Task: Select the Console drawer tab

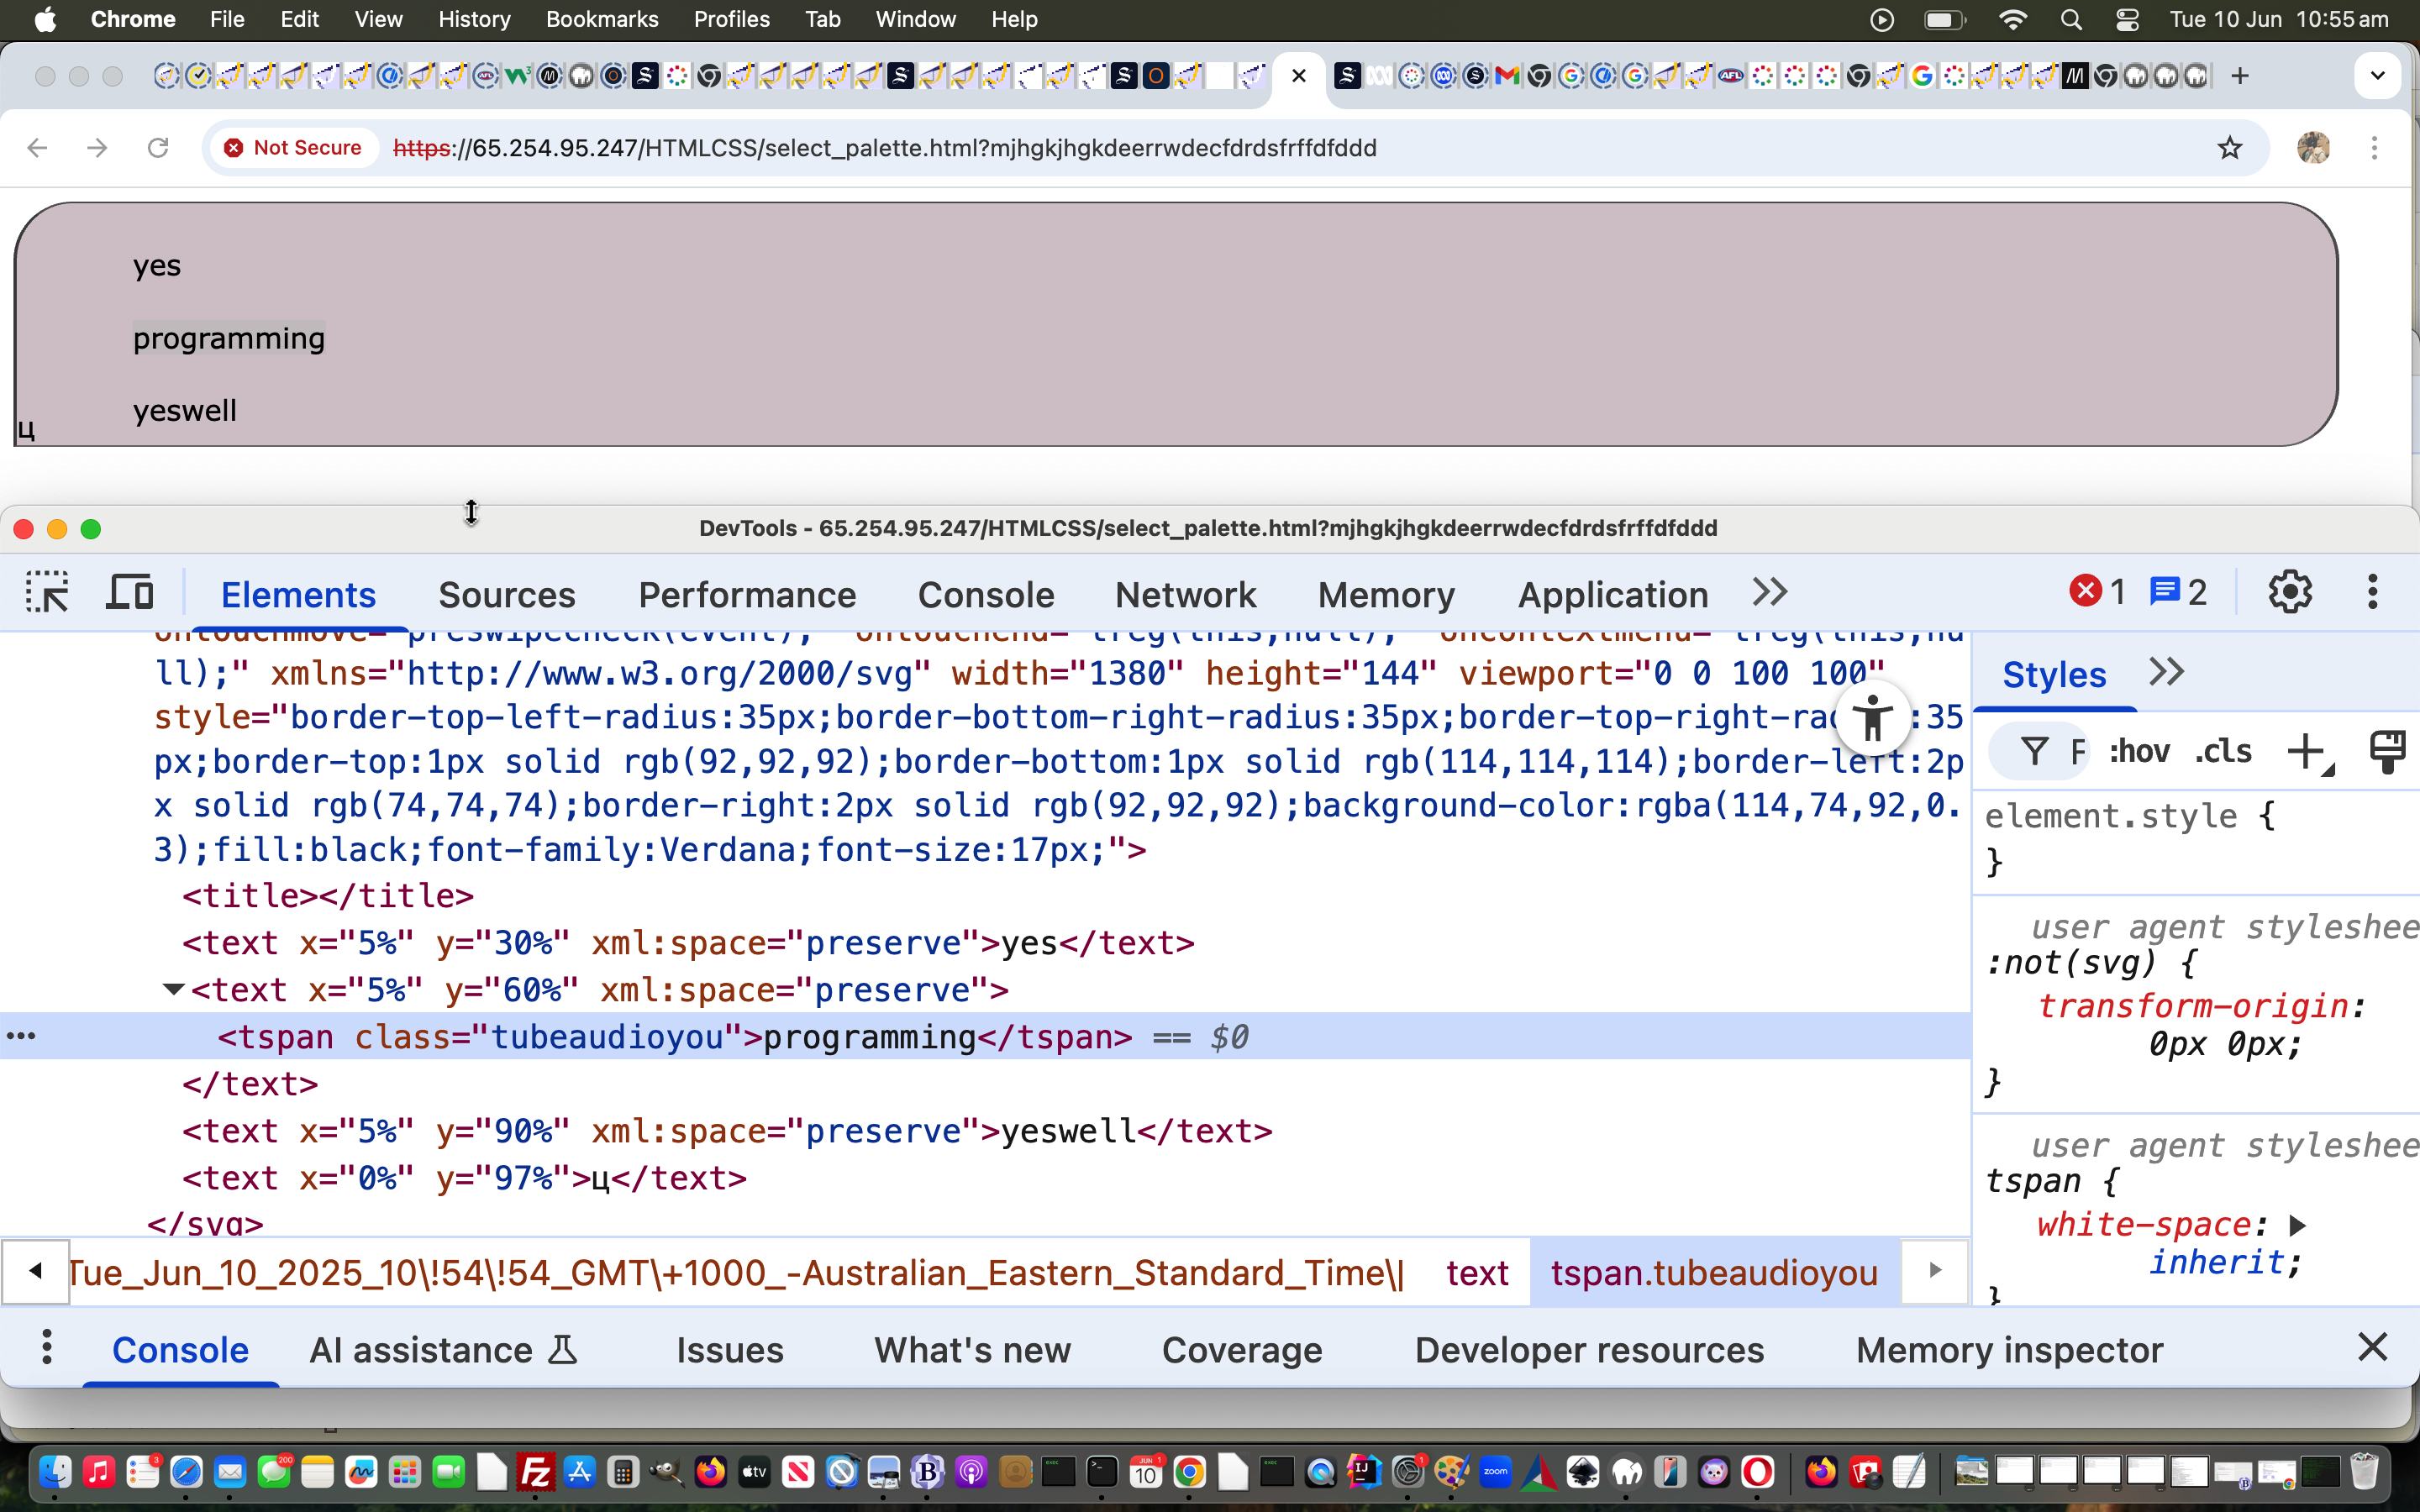Action: pos(180,1349)
